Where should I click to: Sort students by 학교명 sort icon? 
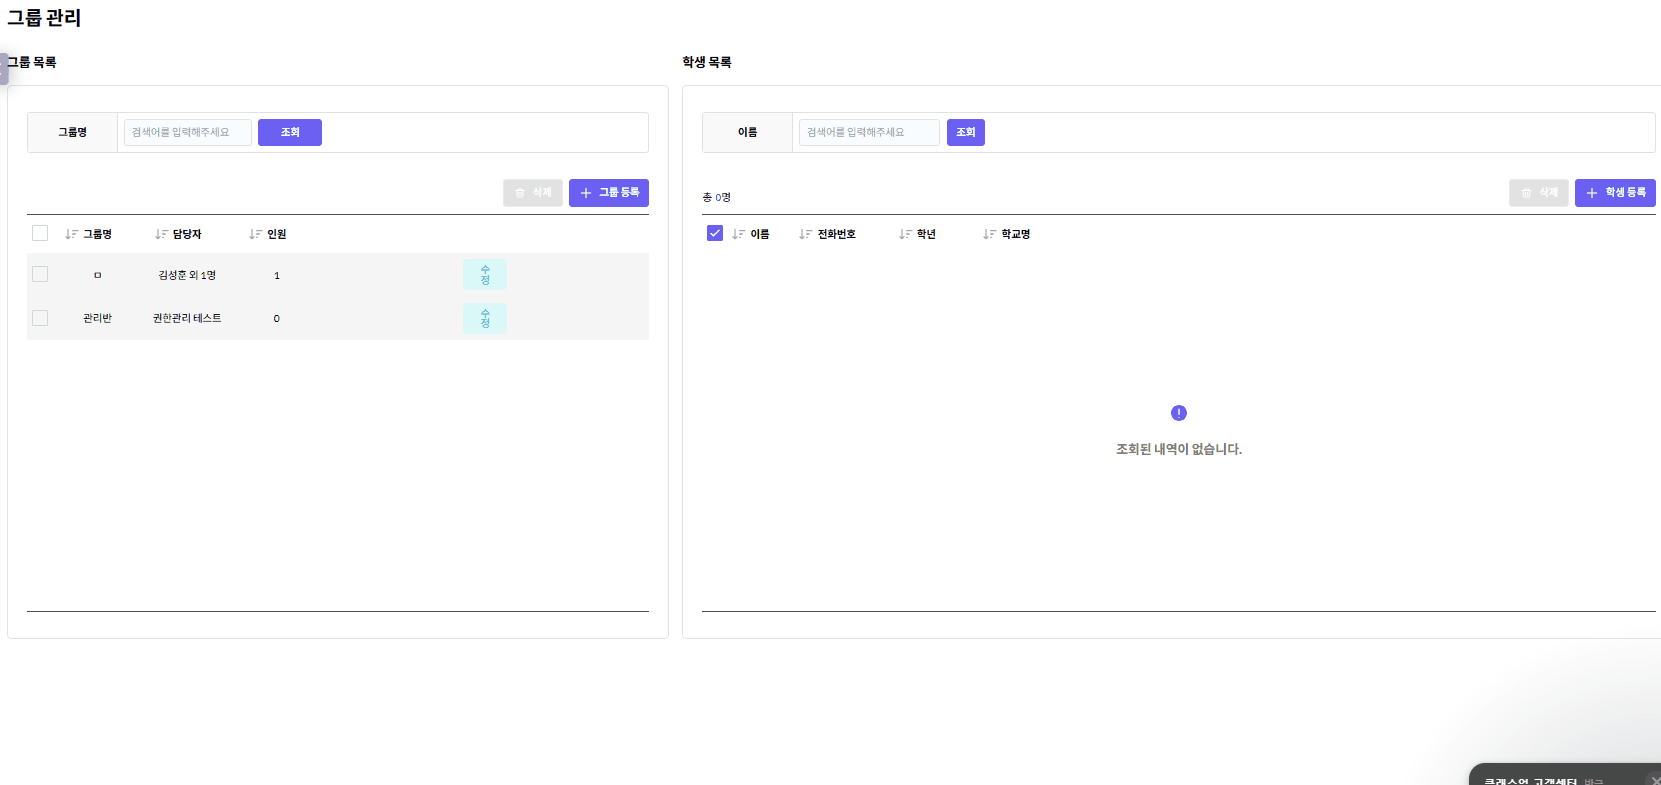coord(989,234)
